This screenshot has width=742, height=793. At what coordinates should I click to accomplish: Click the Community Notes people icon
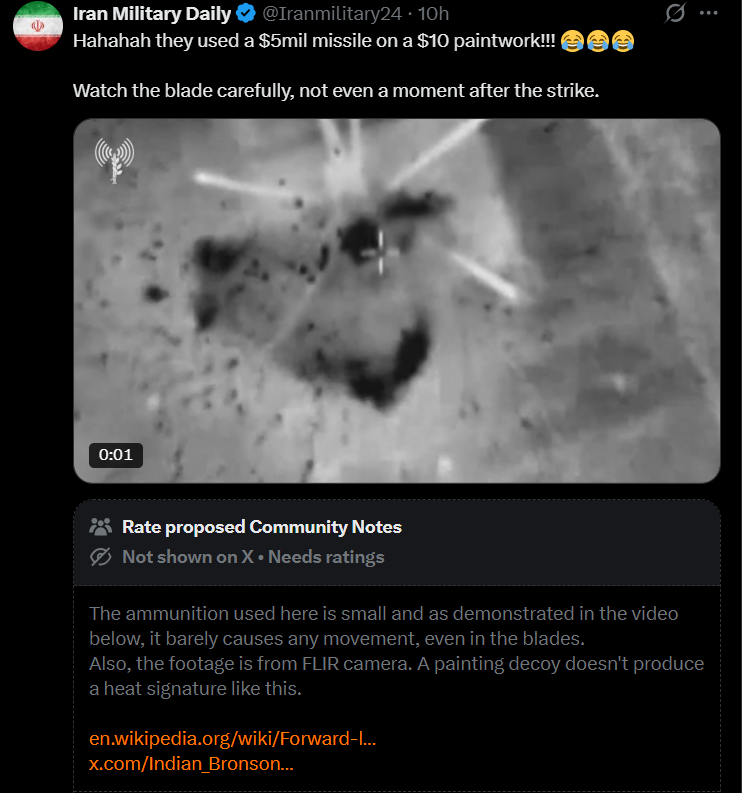pos(101,527)
